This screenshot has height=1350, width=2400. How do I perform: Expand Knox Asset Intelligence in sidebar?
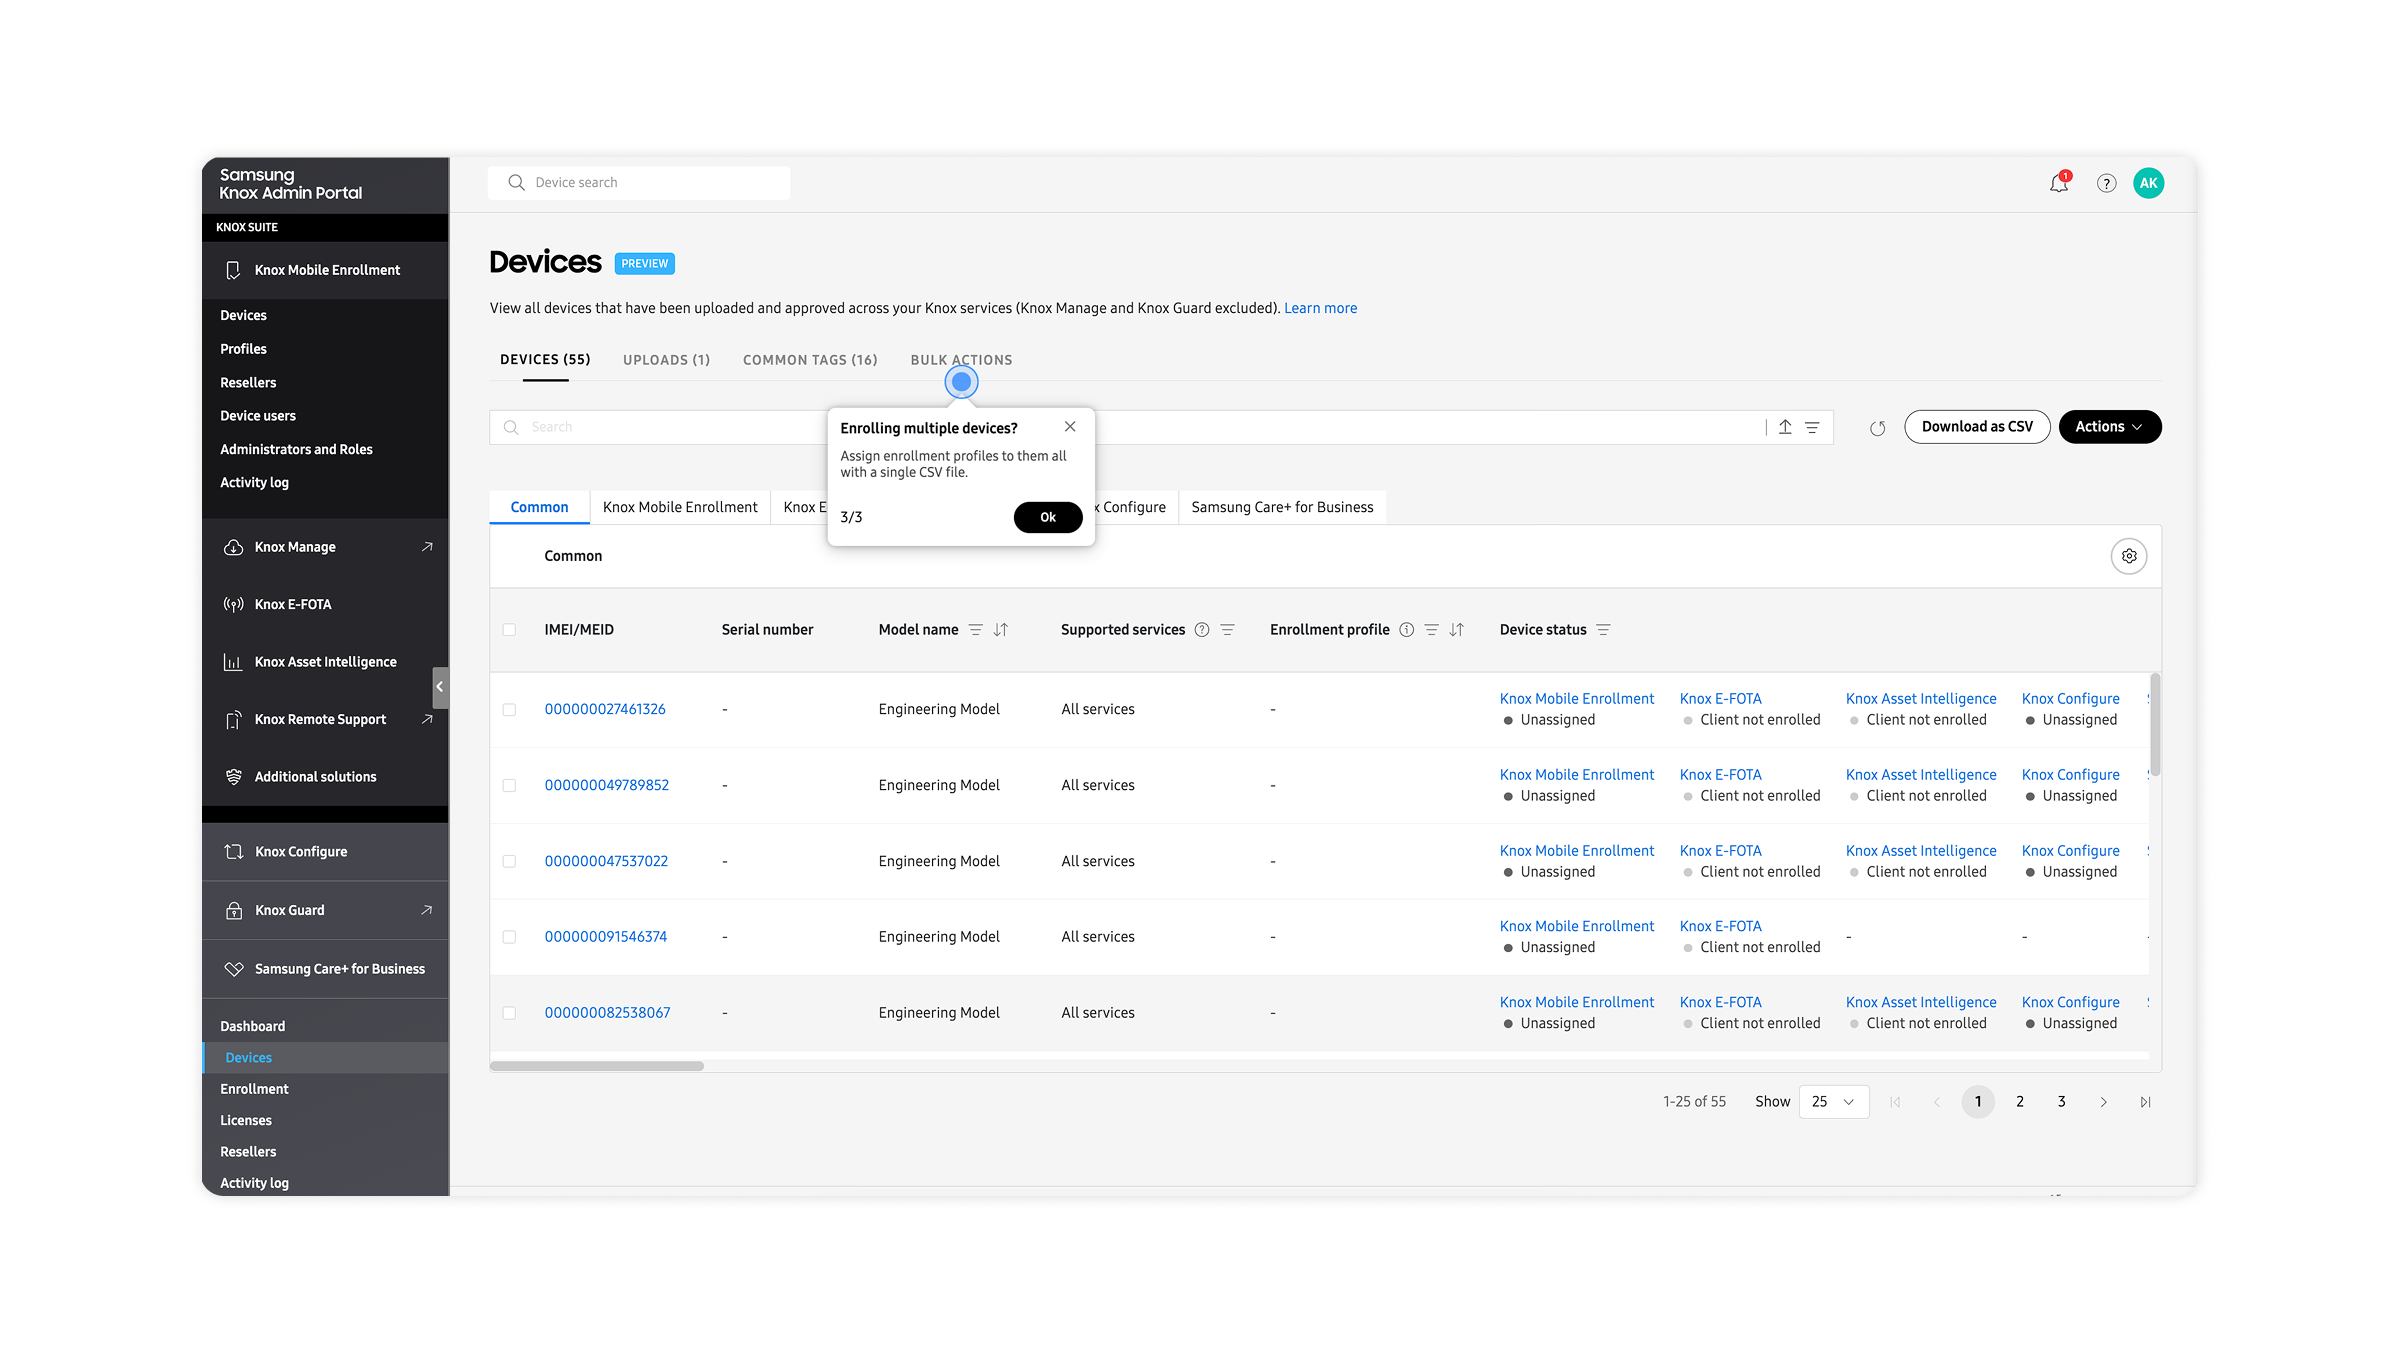point(325,662)
